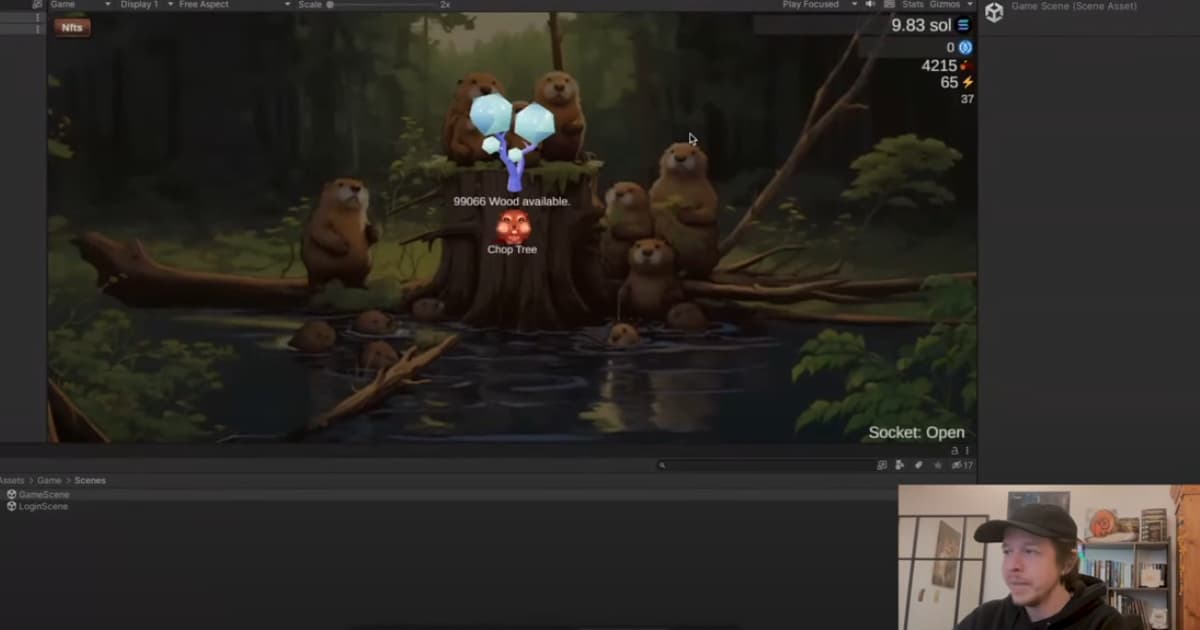
Task: Open the Nfts button in game view
Action: (x=72, y=27)
